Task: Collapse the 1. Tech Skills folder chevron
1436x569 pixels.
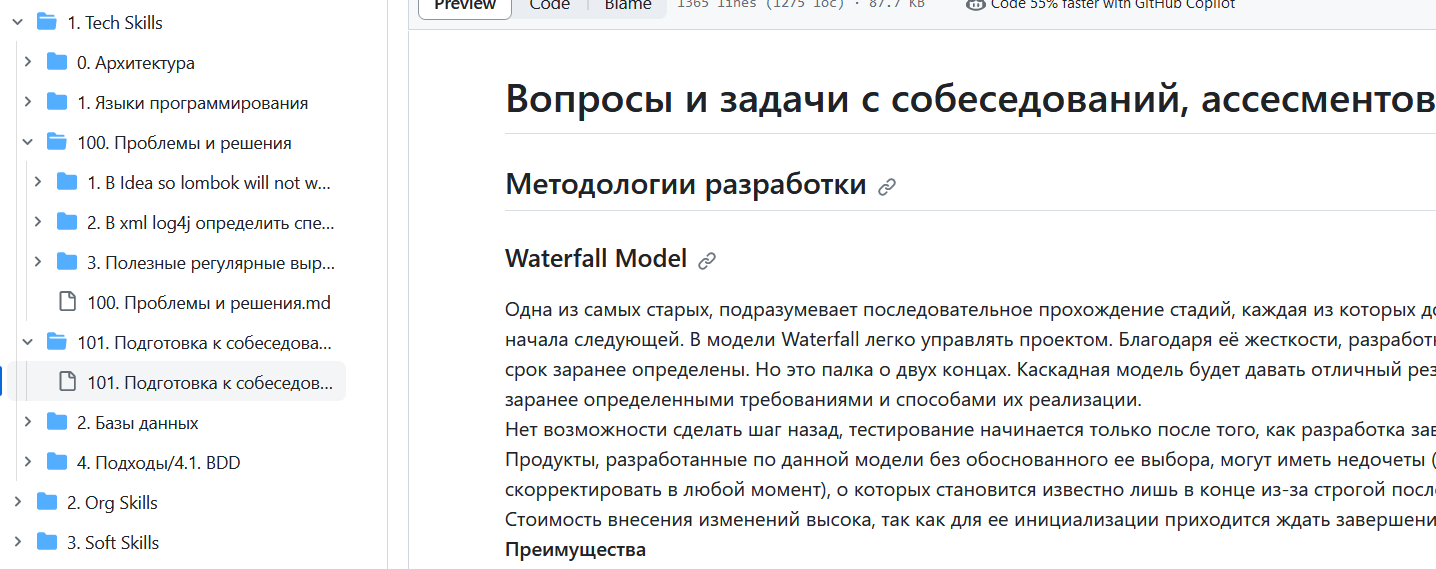Action: coord(17,22)
